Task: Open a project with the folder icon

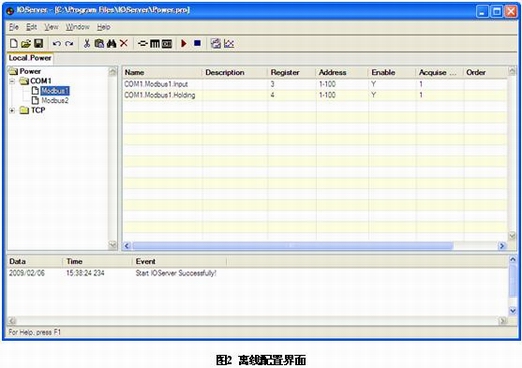Action: tap(26, 43)
